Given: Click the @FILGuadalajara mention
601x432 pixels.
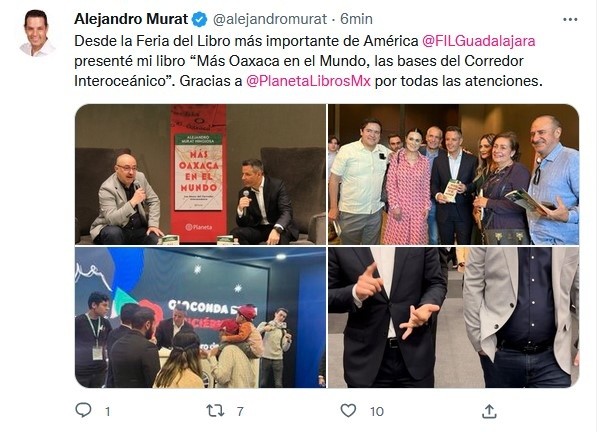Looking at the screenshot, I should pyautogui.click(x=478, y=41).
